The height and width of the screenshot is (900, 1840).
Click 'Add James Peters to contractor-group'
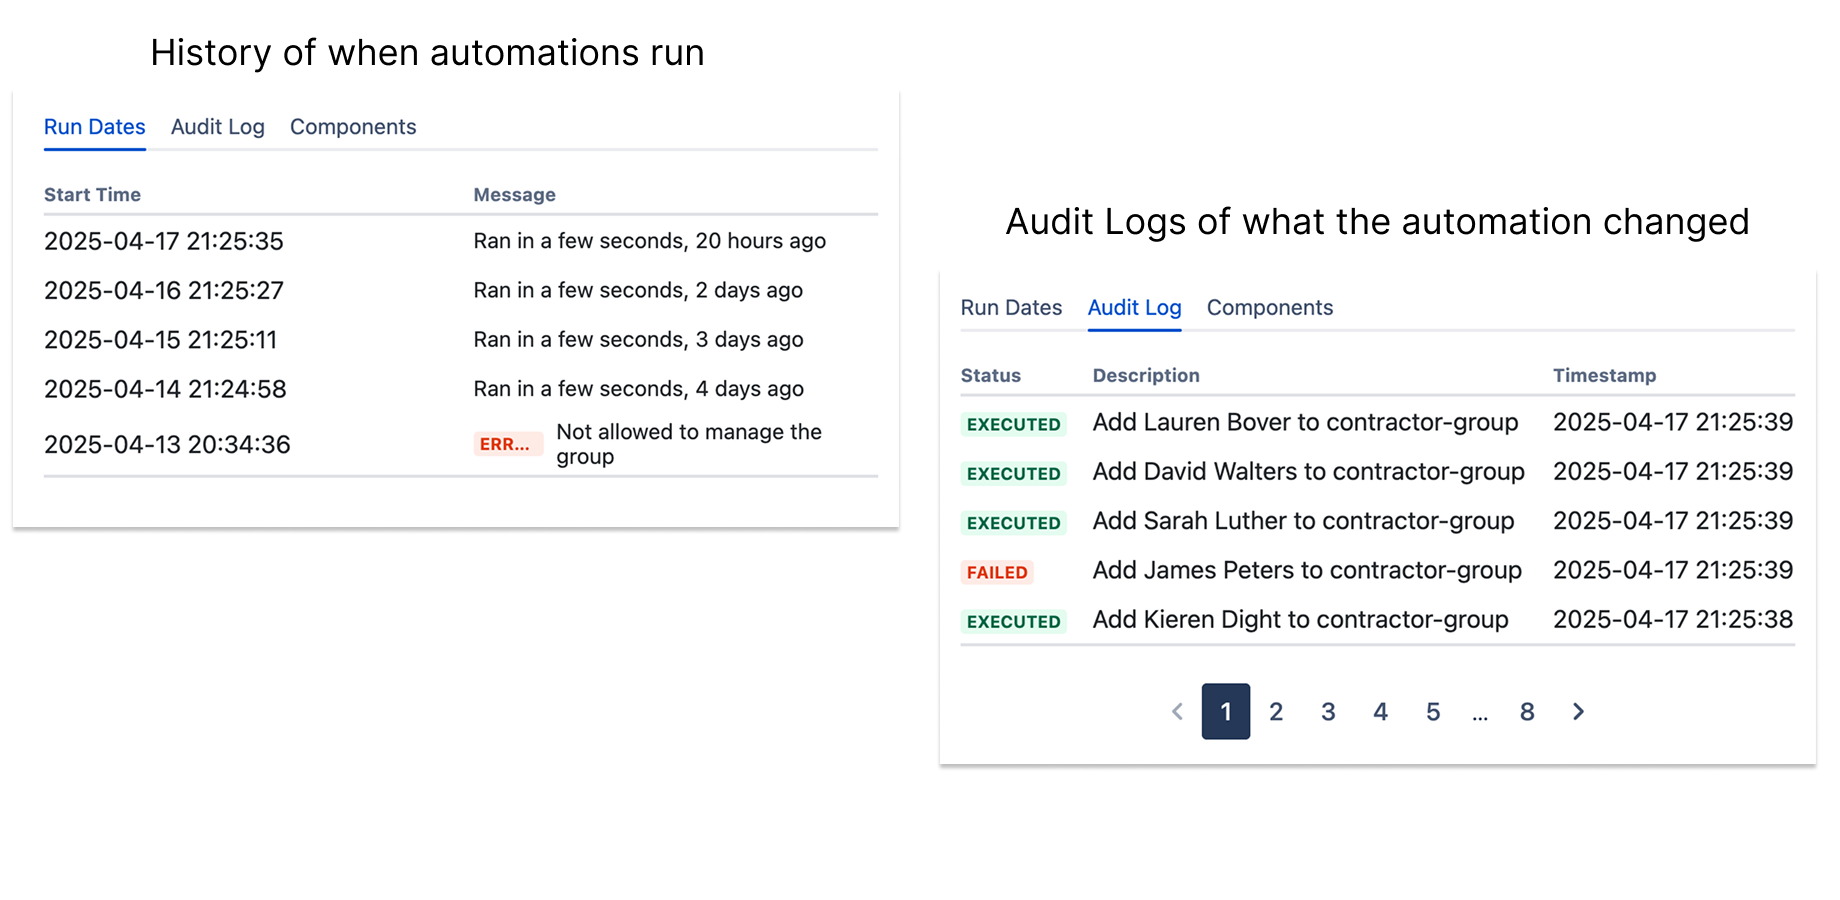coord(1307,570)
